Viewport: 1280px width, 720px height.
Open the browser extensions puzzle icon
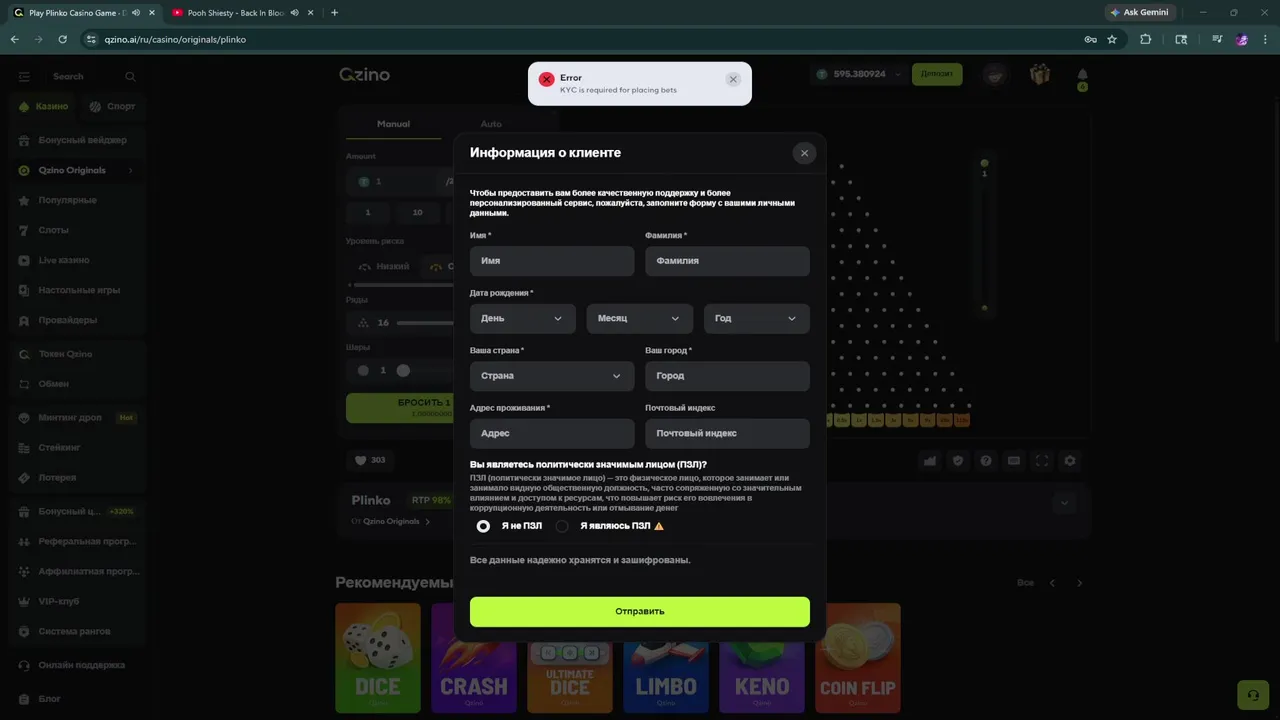1146,39
